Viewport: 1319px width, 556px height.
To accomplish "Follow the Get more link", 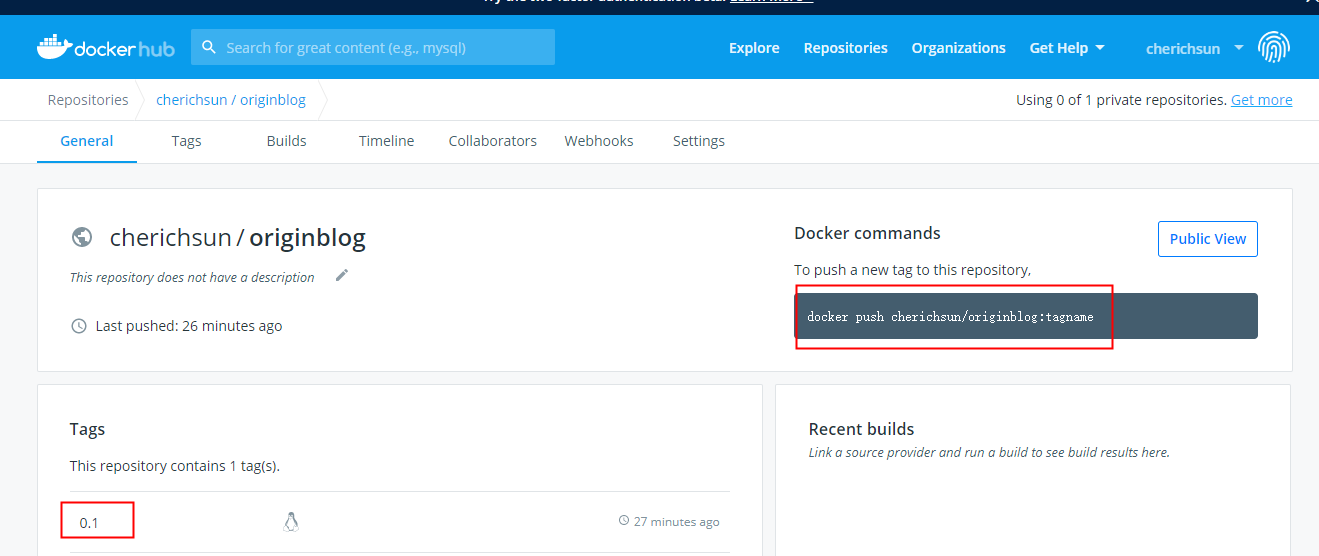I will [1262, 100].
